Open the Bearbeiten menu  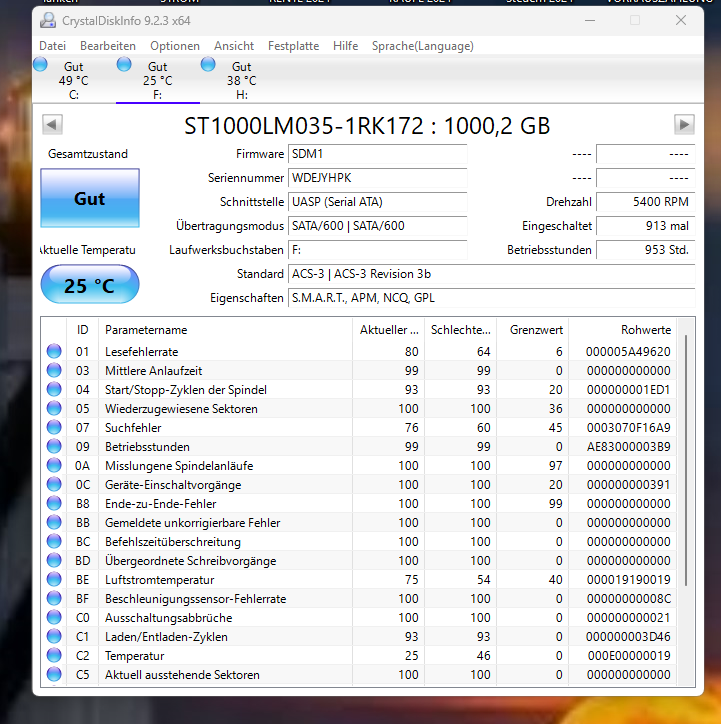pyautogui.click(x=108, y=46)
